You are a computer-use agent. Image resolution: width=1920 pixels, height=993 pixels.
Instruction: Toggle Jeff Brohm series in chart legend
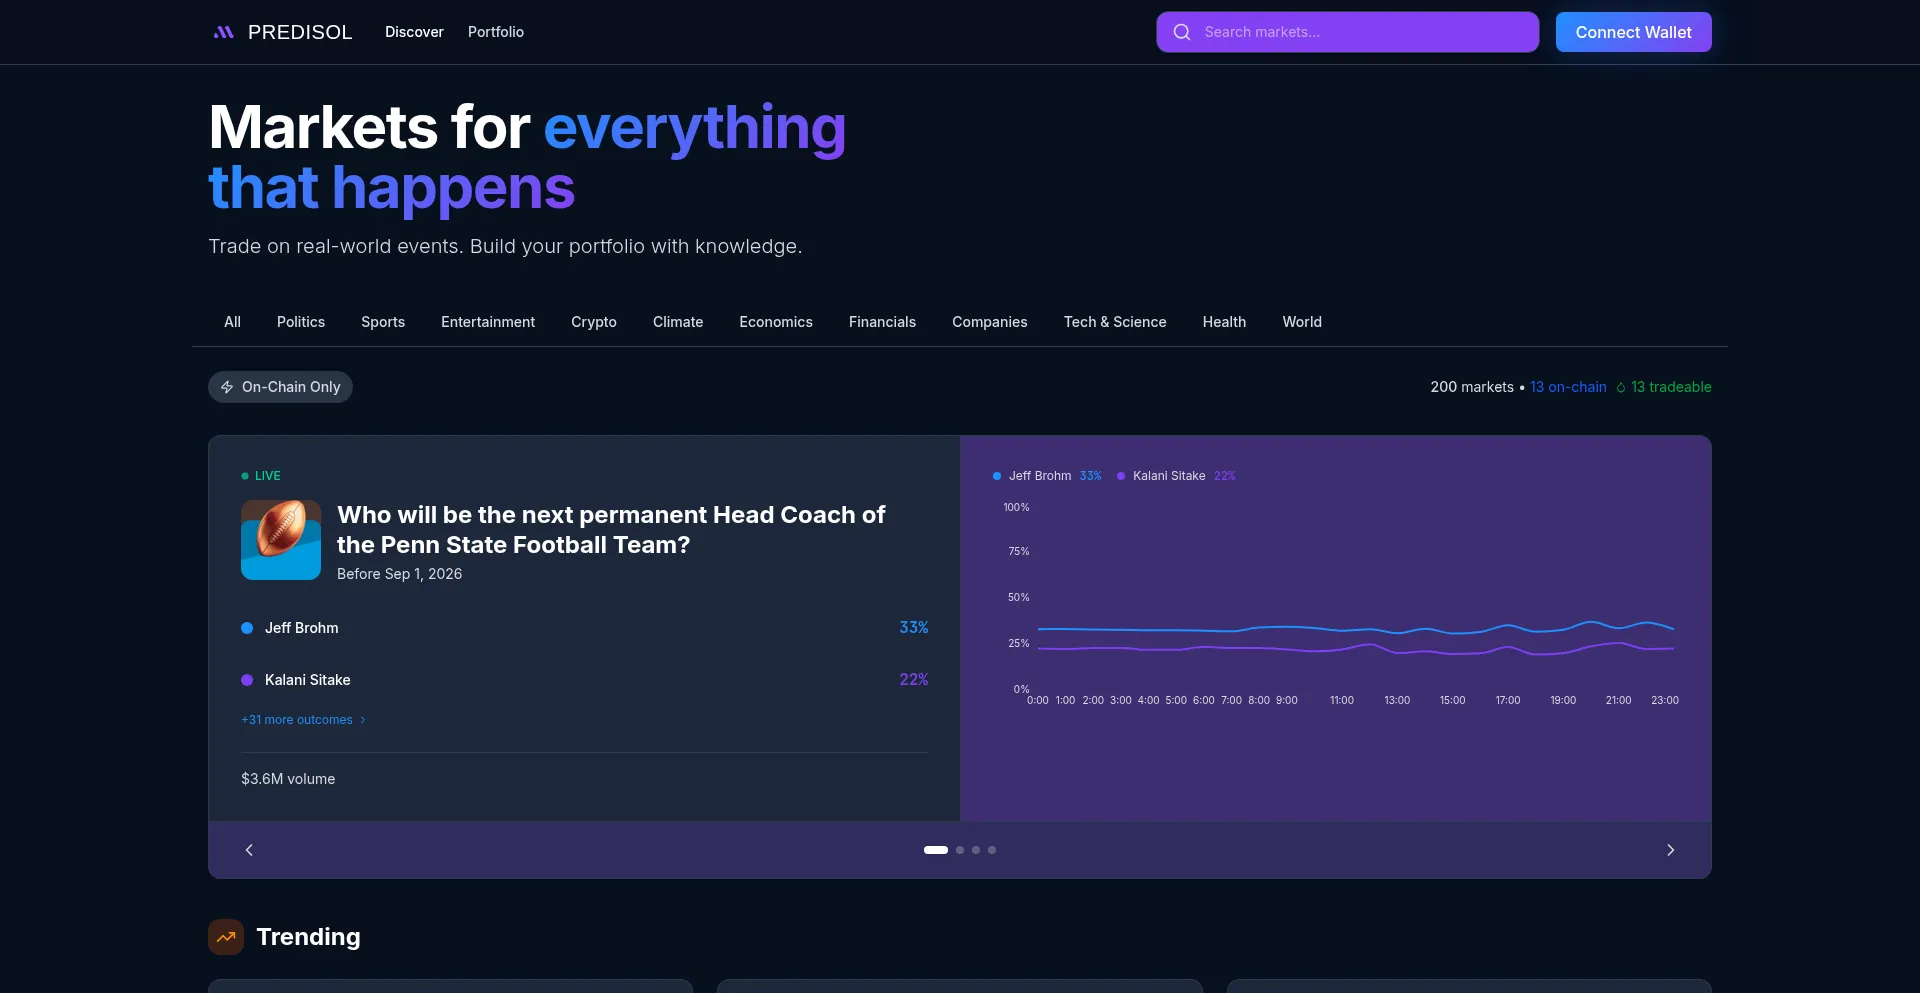tap(1039, 476)
